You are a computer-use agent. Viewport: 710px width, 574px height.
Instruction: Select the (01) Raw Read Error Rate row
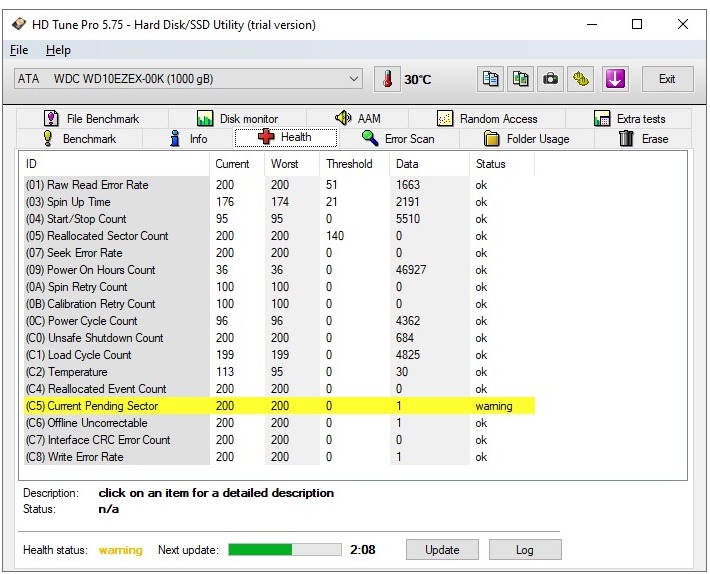[x=279, y=185]
